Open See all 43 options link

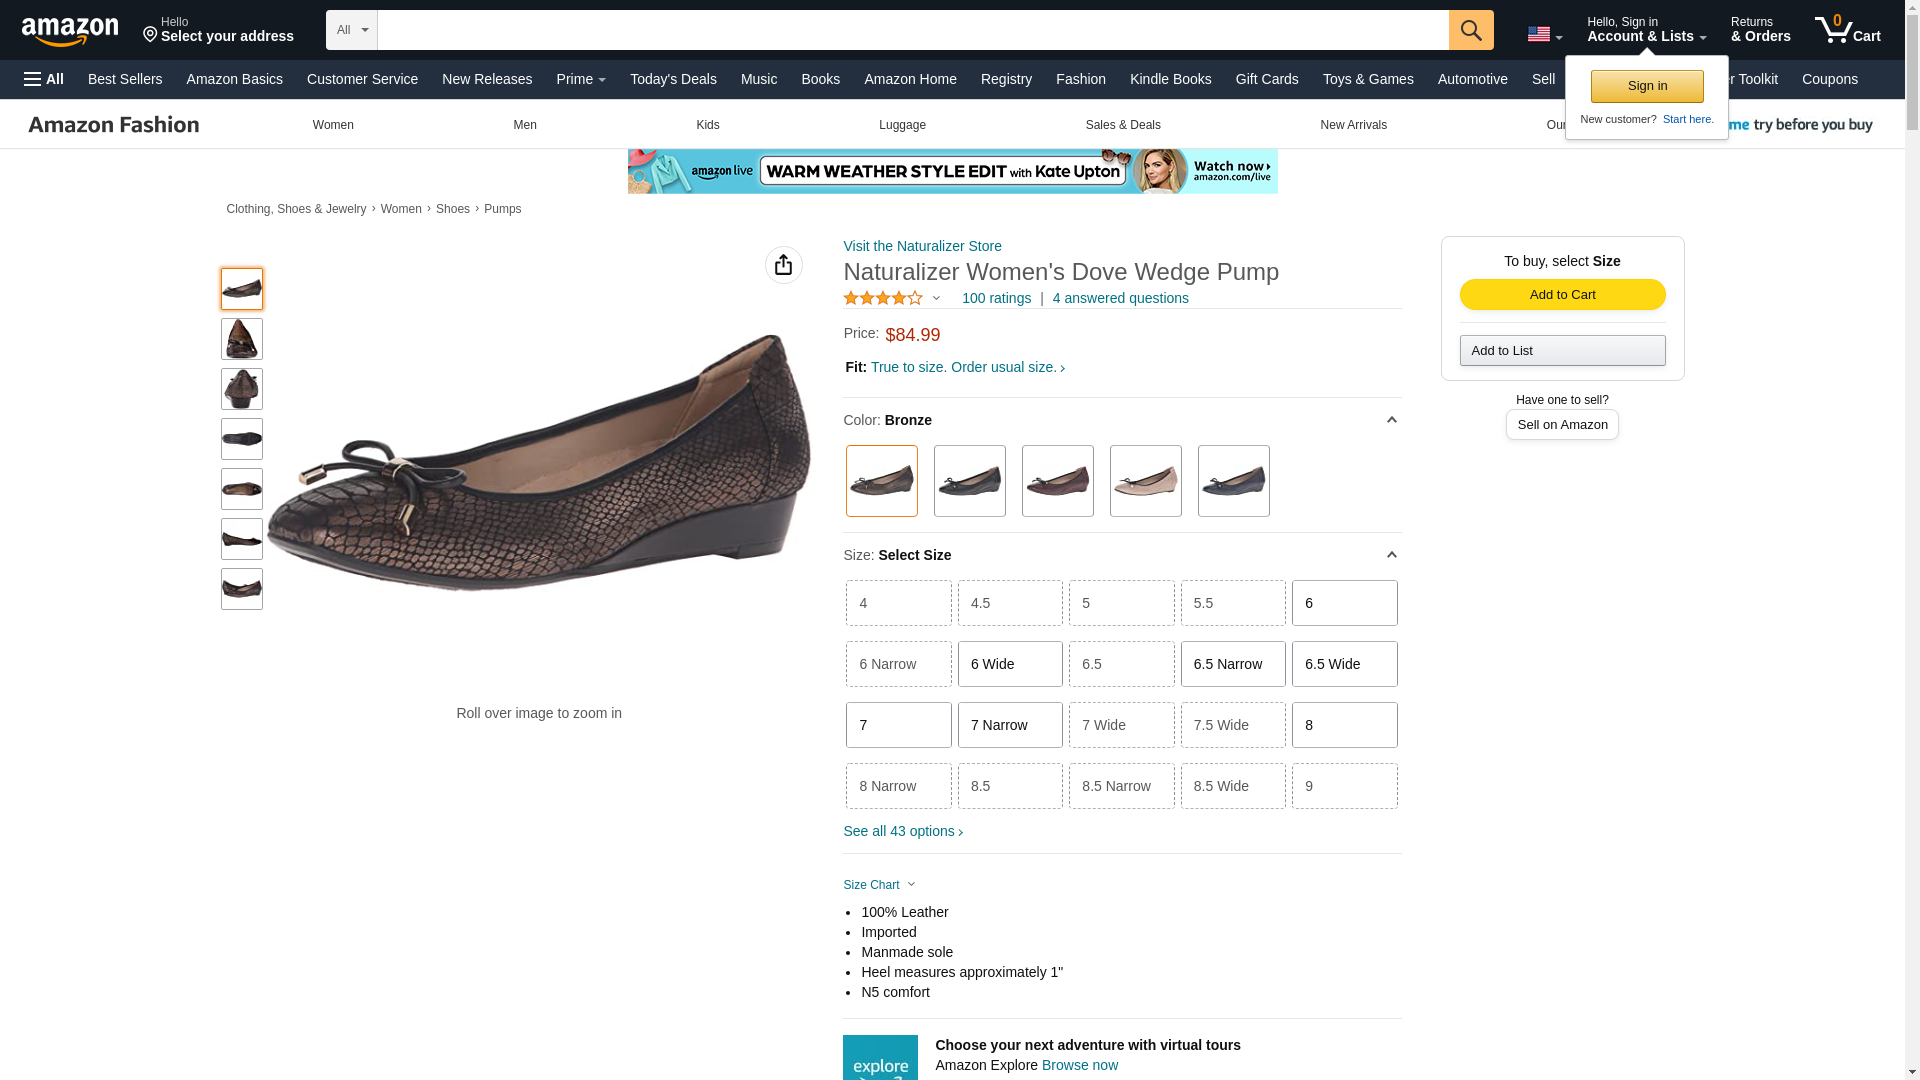click(902, 831)
